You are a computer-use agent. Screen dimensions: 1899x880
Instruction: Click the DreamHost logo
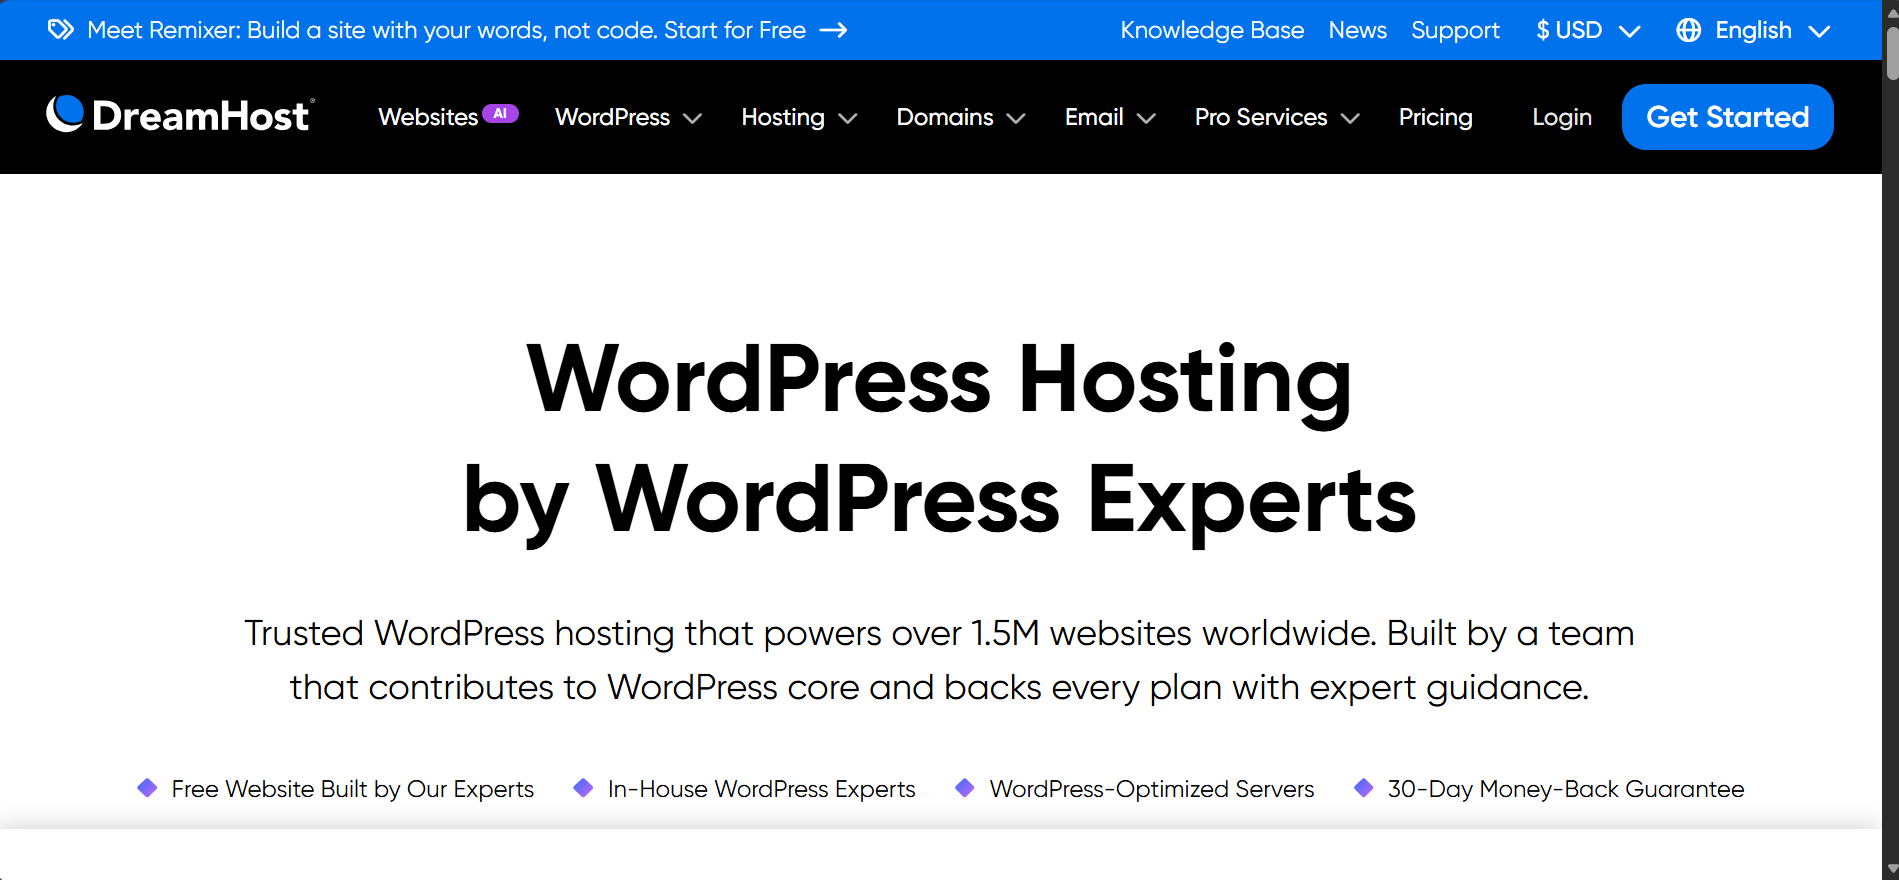[181, 116]
